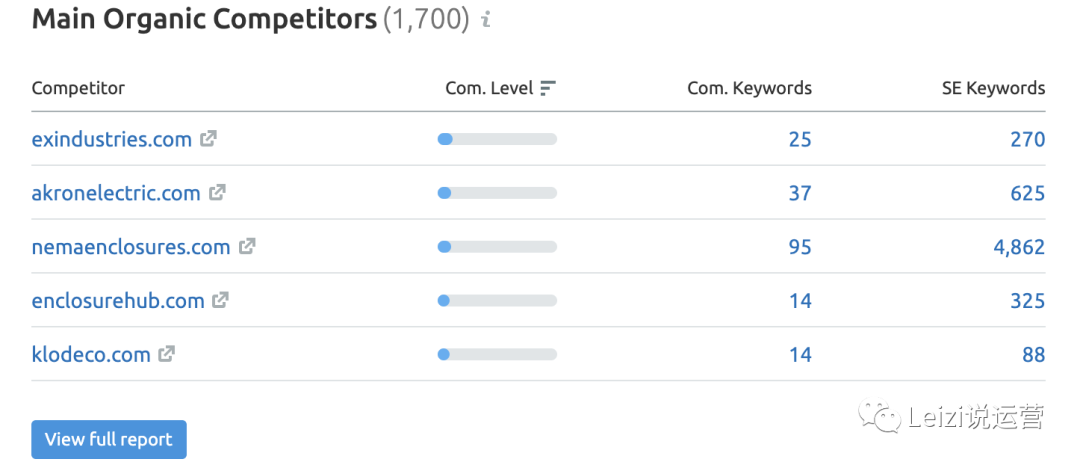Open external link icon beside exindustries.com
Viewport: 1080px width, 465px height.
tap(208, 138)
